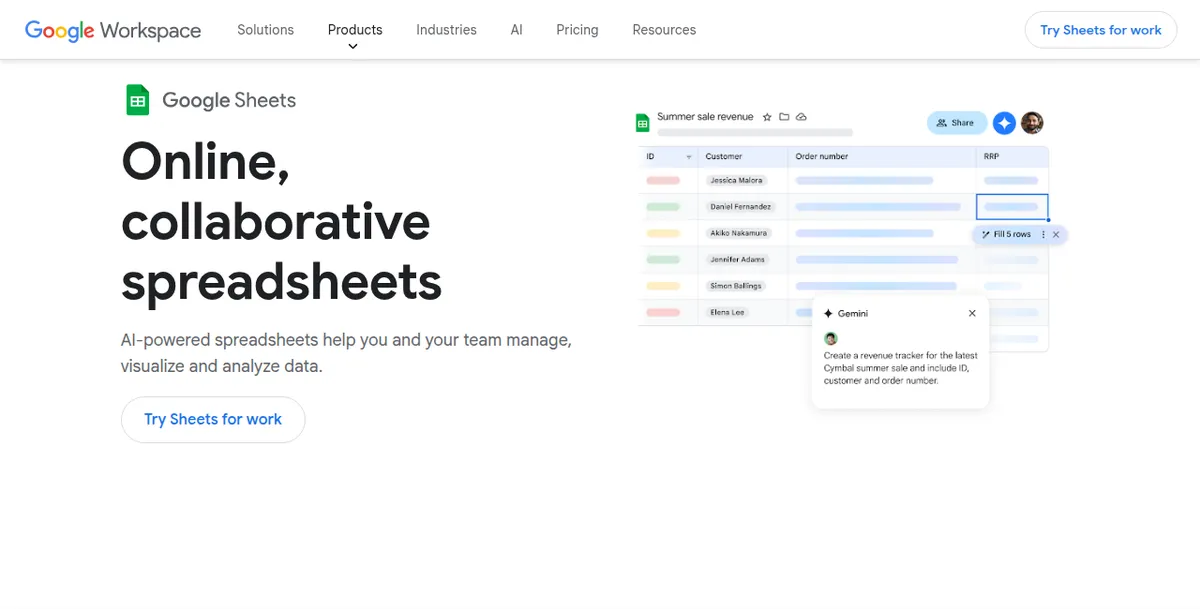
Task: Click the Gemini prompt text about revenue tracker
Action: [900, 368]
